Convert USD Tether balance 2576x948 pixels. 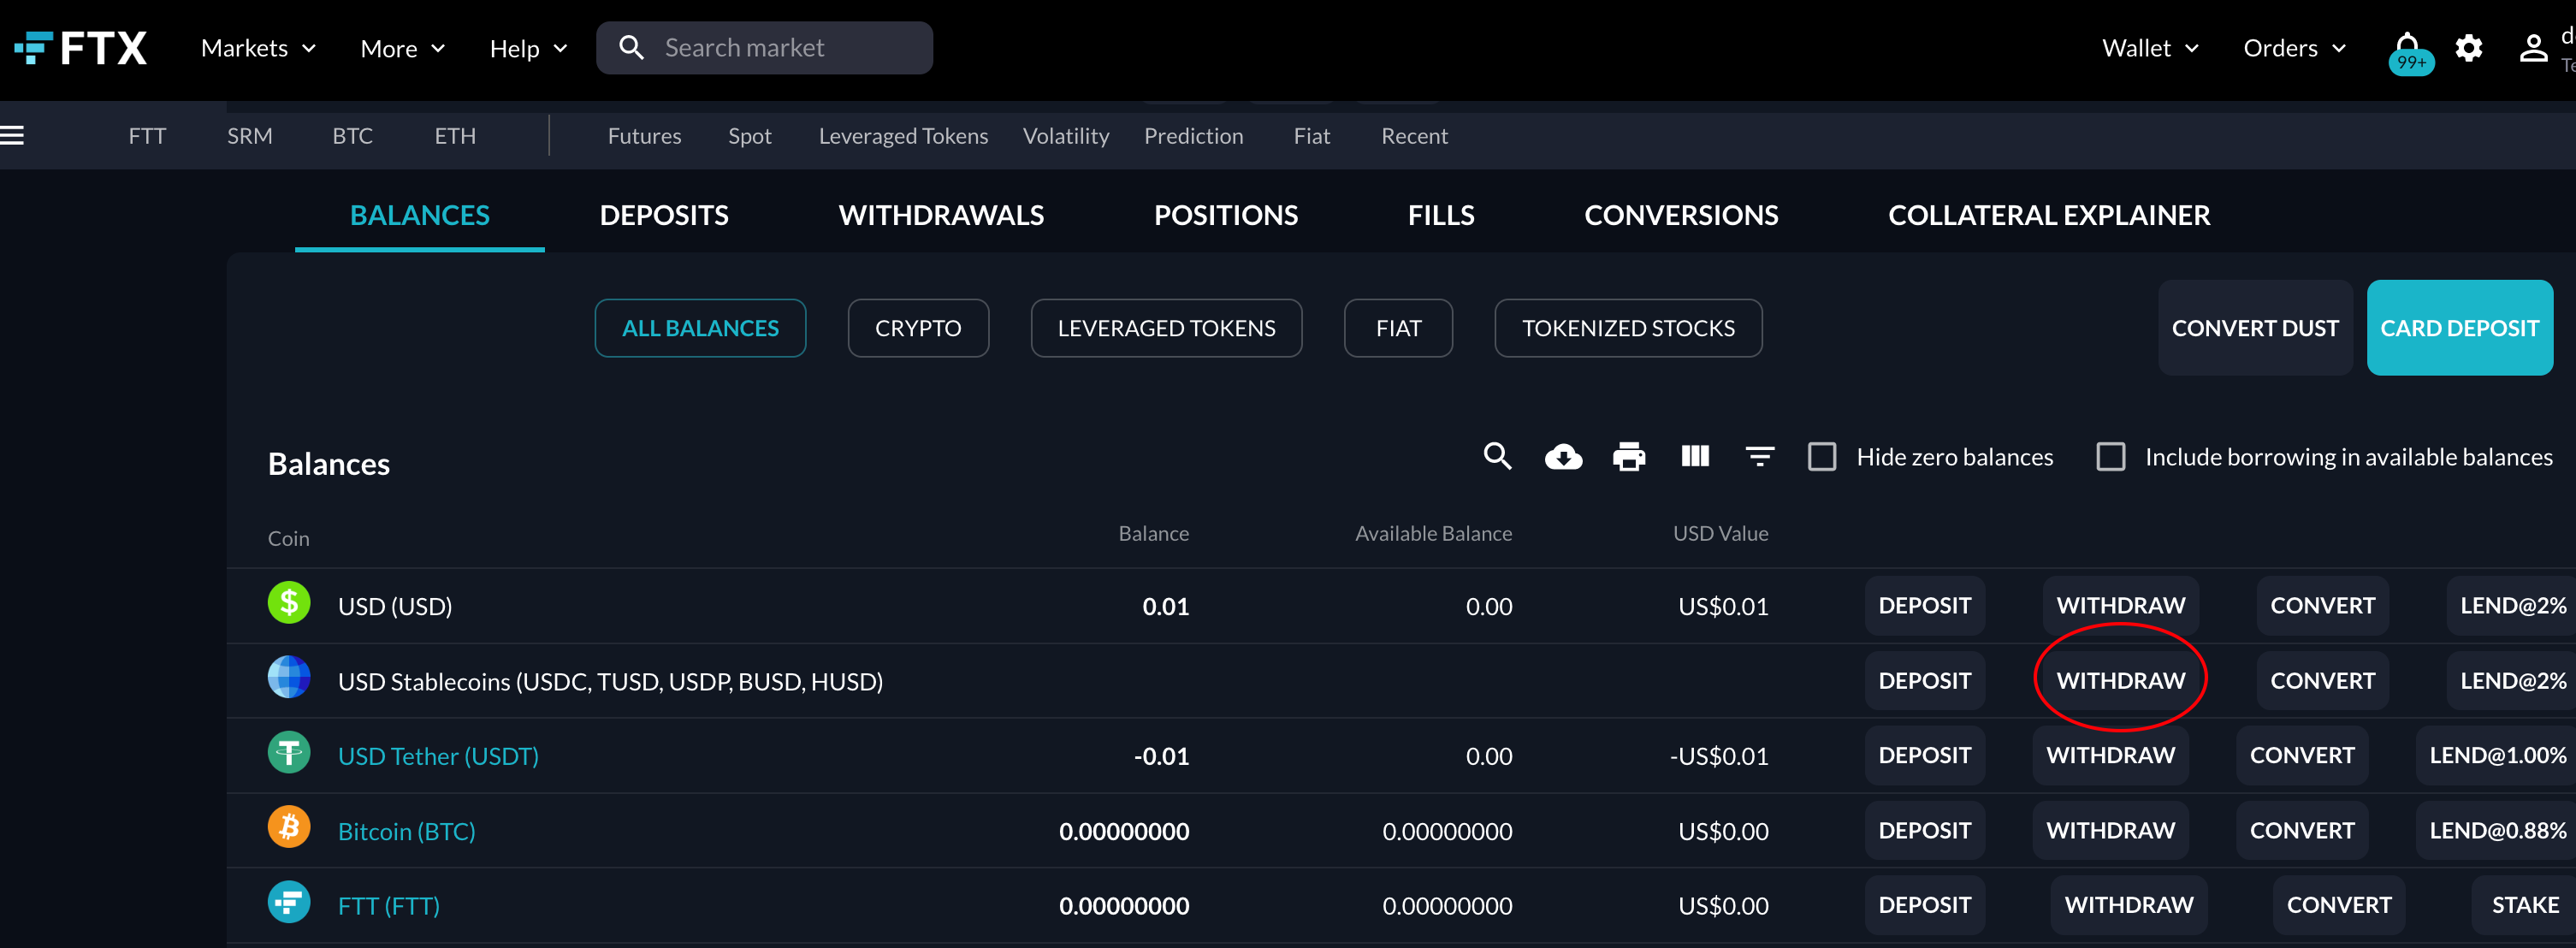click(2302, 755)
